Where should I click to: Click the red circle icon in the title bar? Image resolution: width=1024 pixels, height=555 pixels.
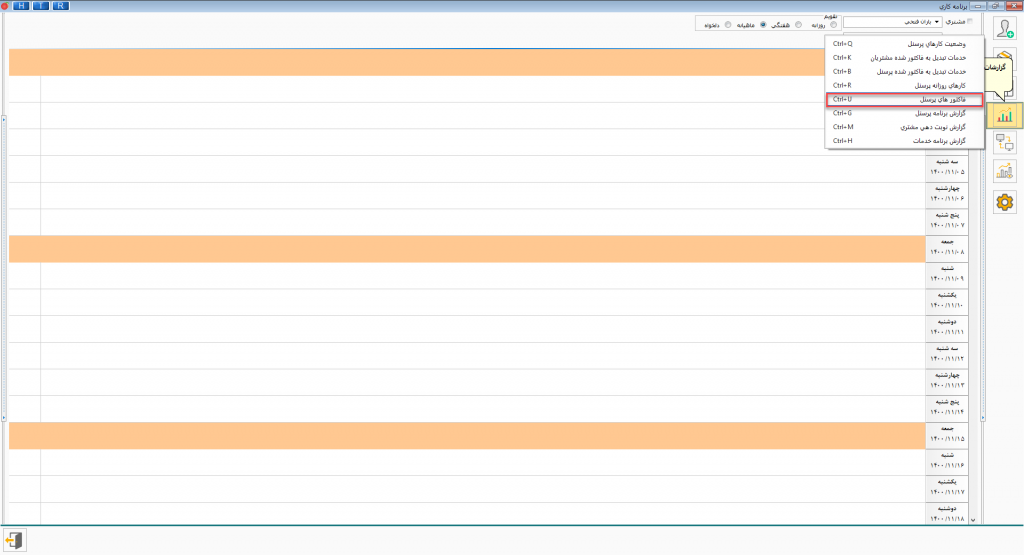tap(5, 6)
